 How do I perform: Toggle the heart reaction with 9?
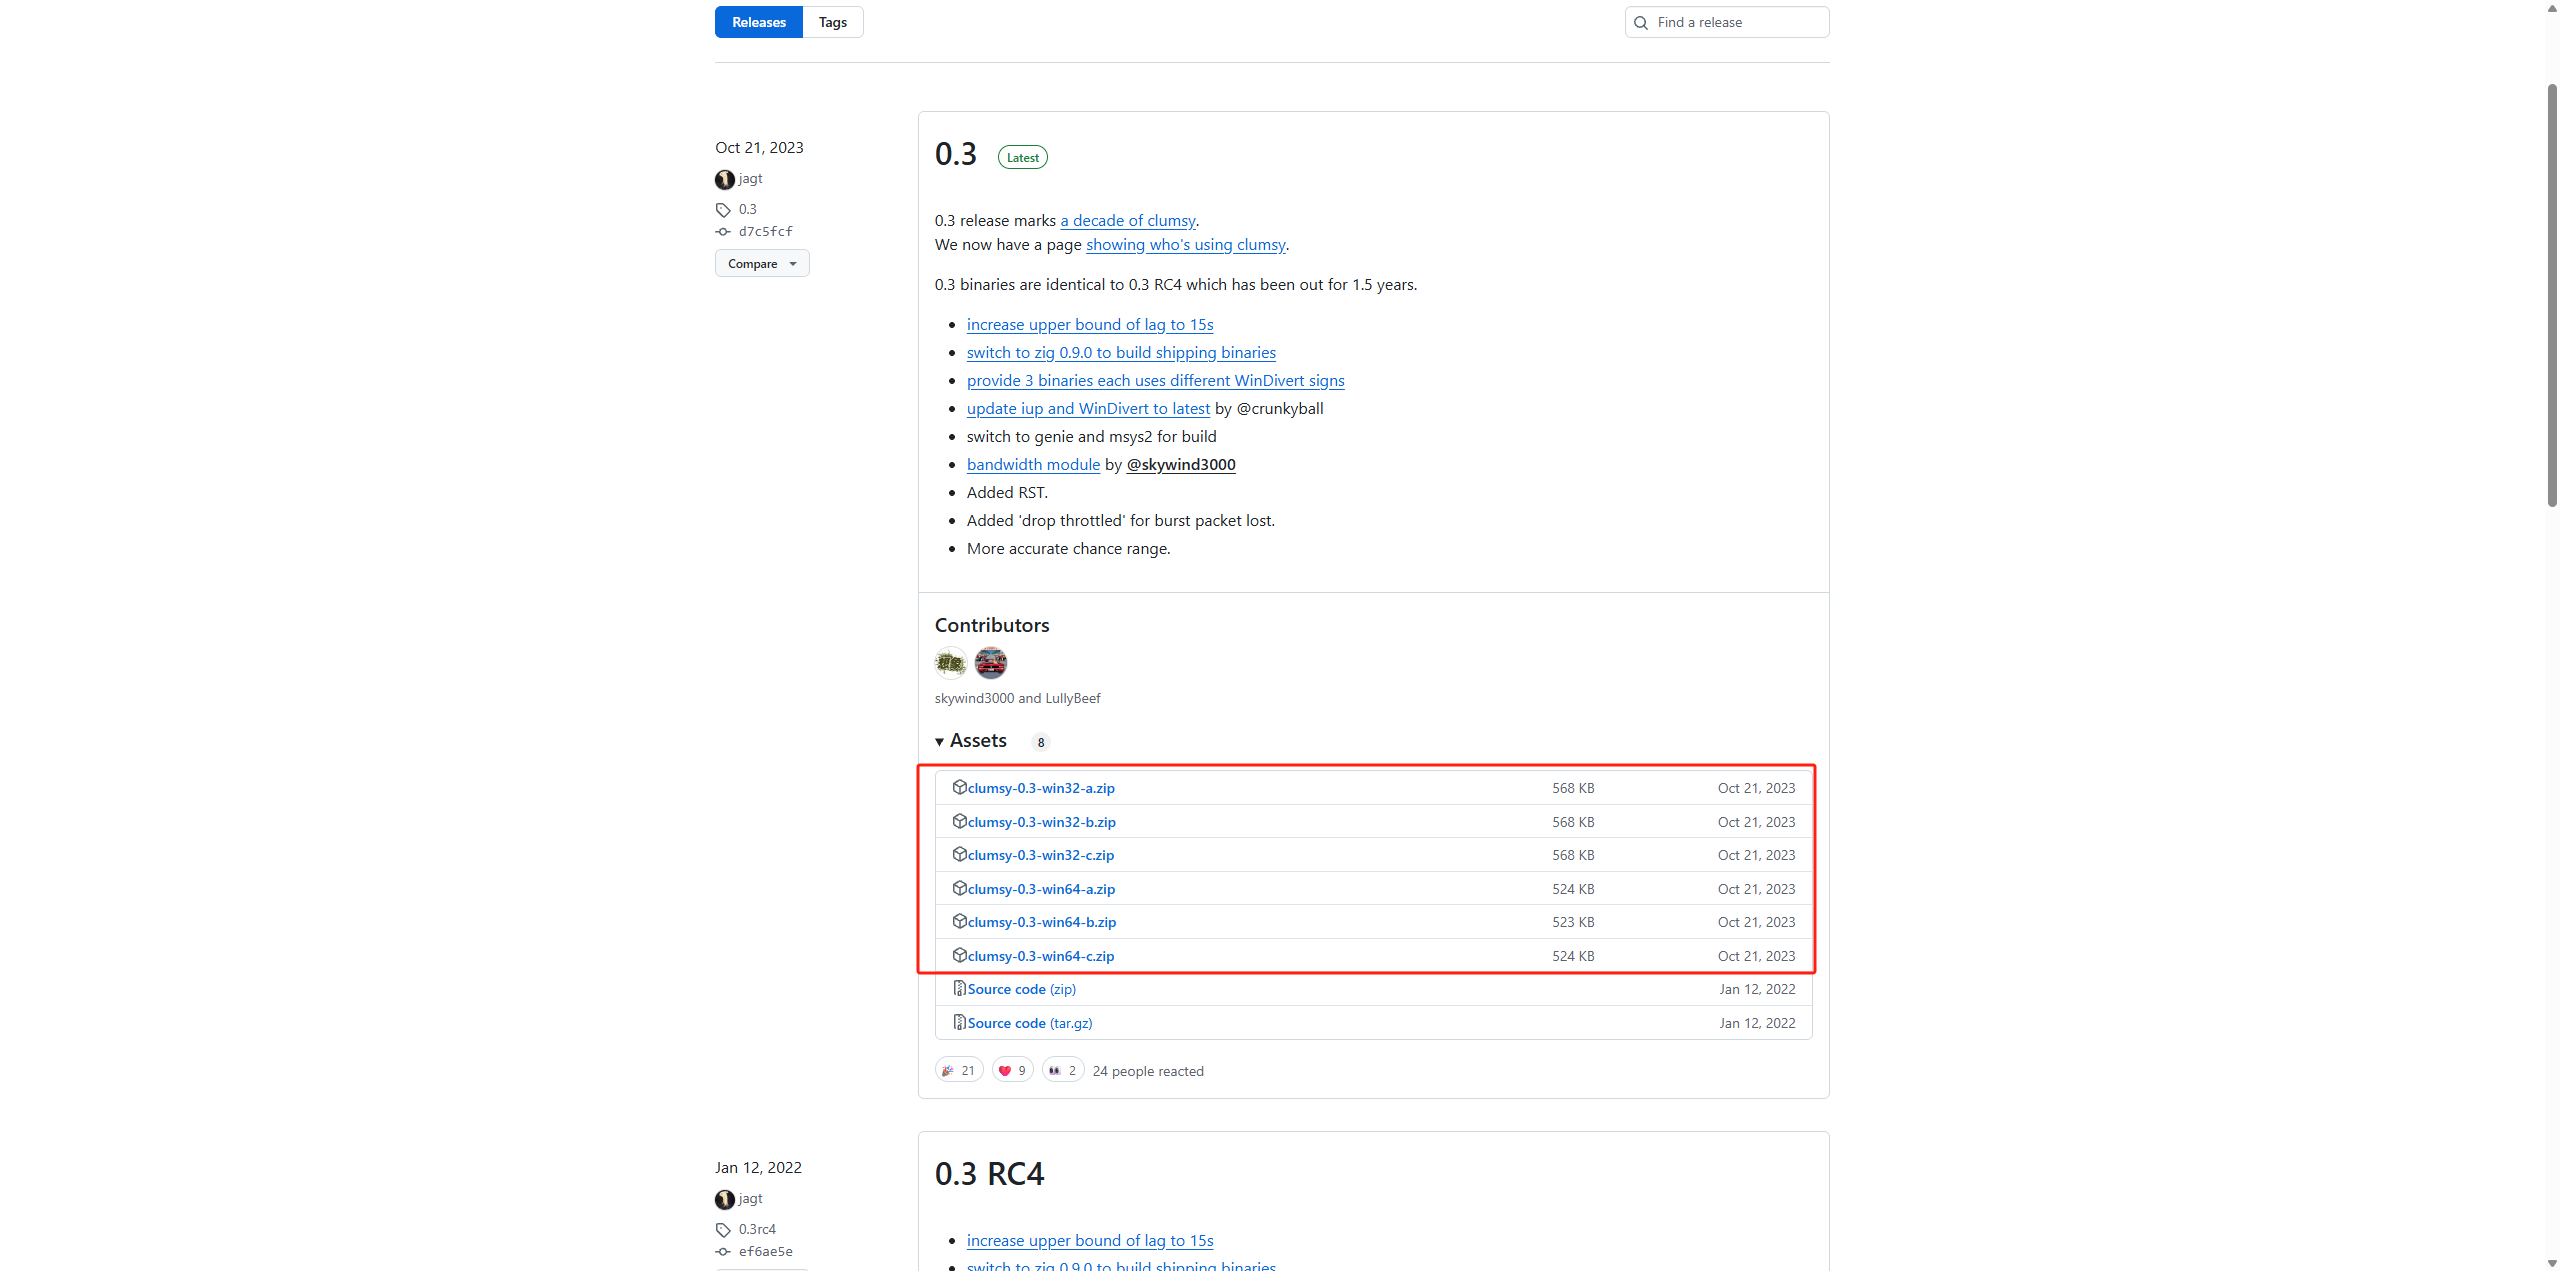point(1013,1070)
